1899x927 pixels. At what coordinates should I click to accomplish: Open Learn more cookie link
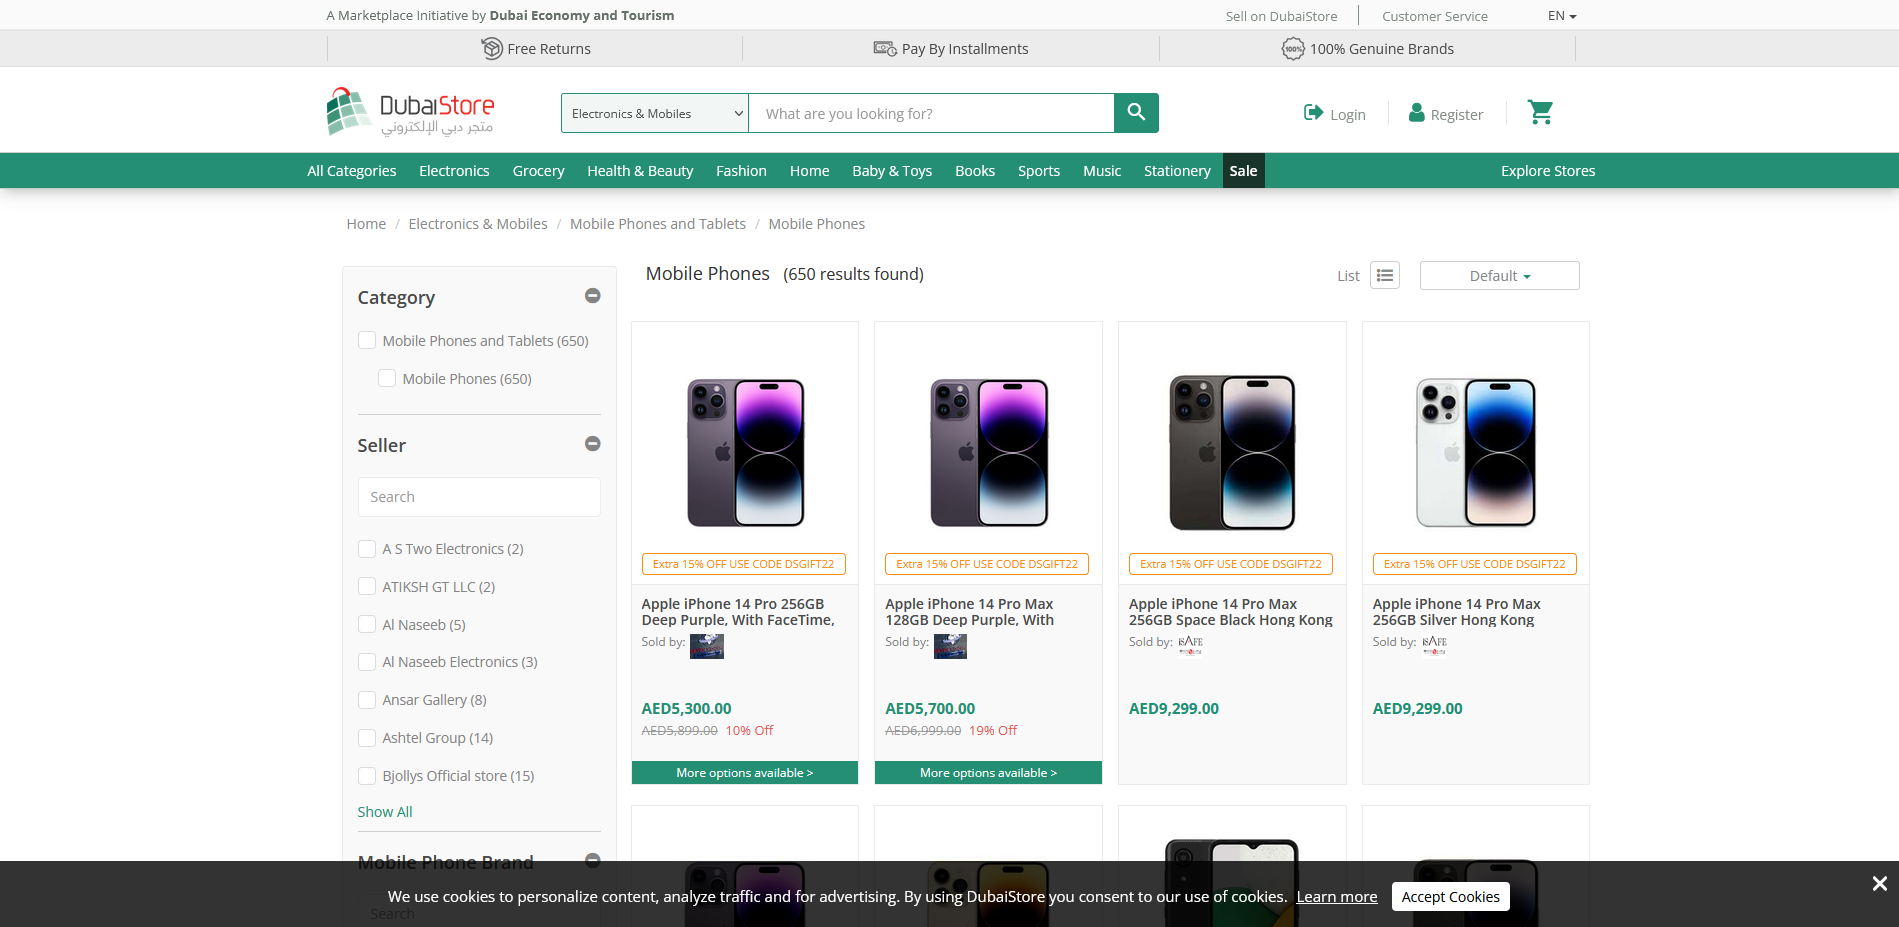pos(1337,896)
